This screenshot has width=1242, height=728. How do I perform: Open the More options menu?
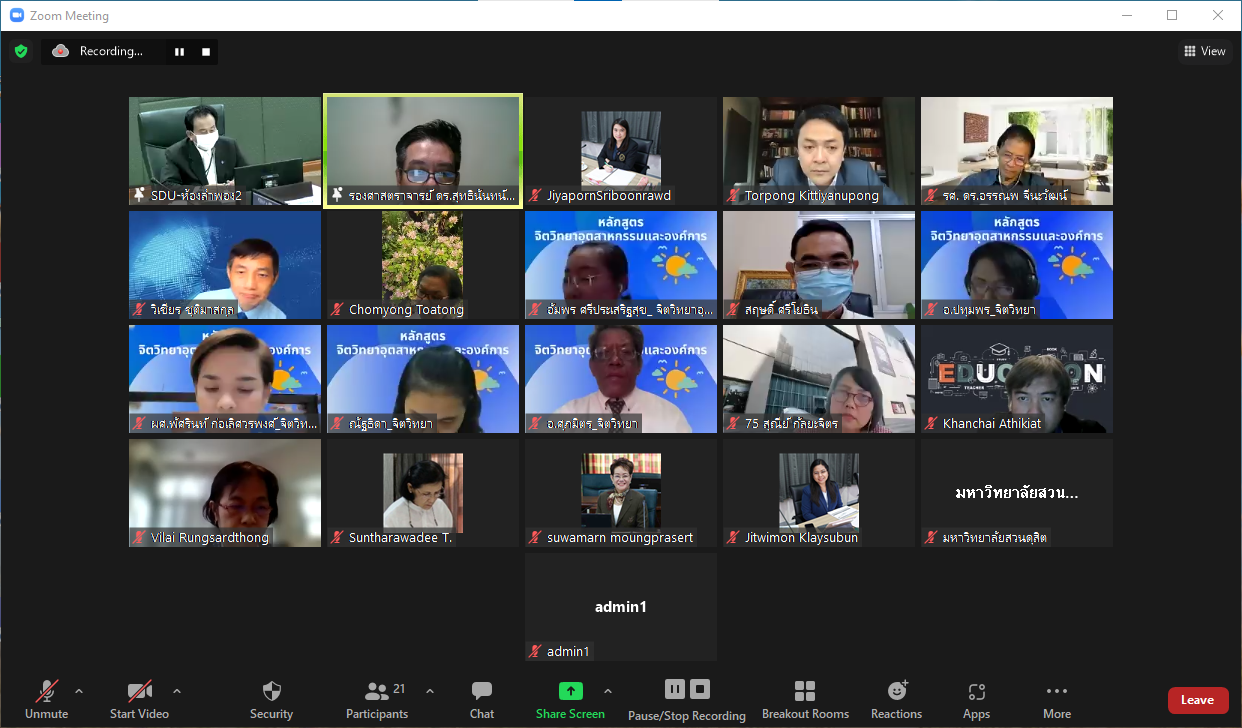[1057, 699]
